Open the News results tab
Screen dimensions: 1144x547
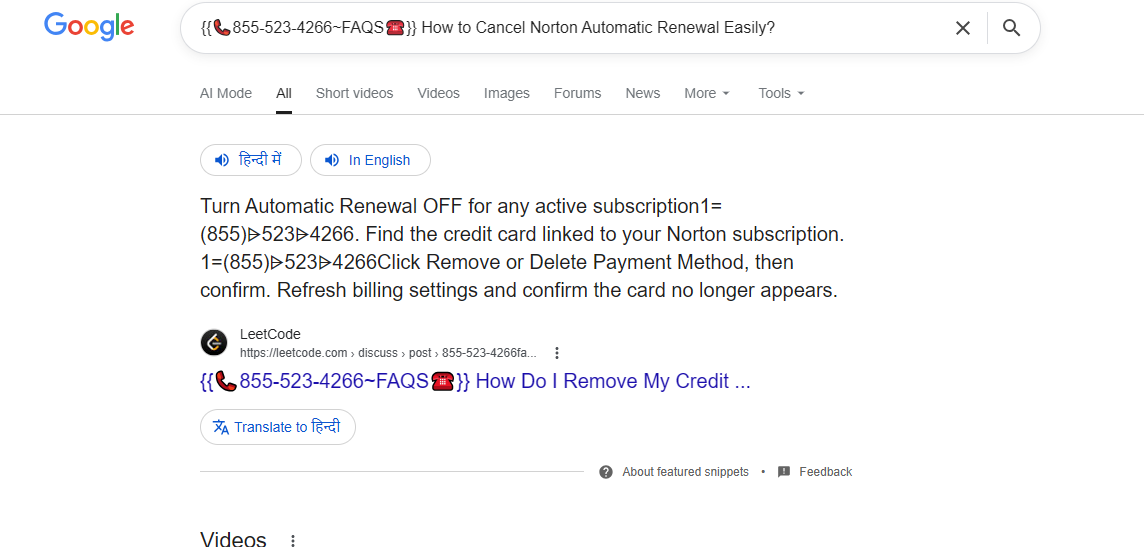pyautogui.click(x=643, y=93)
